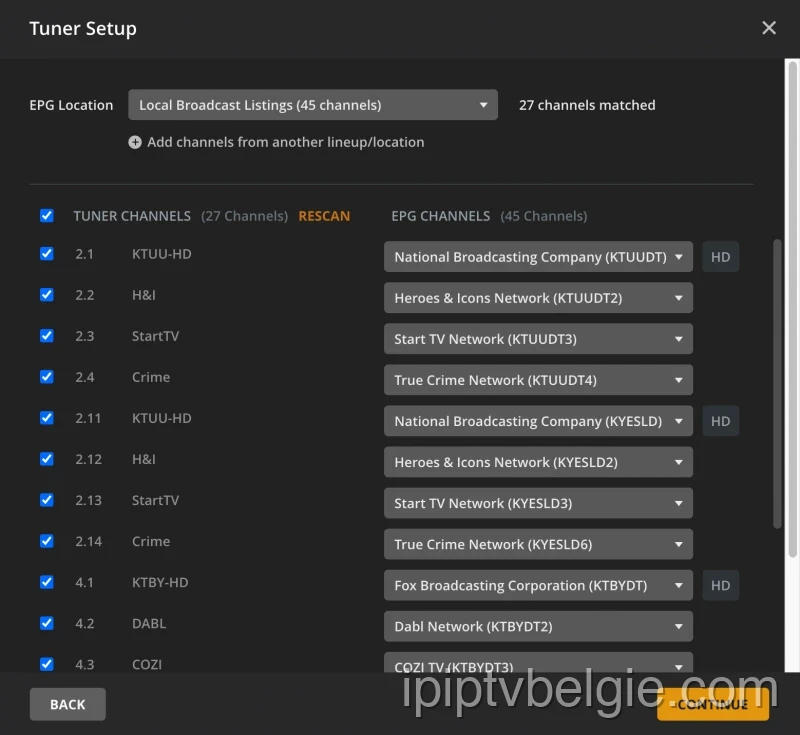Open National Broadcasting Company (KYESLD) dropdown
Viewport: 800px width, 735px height.
[x=538, y=421]
